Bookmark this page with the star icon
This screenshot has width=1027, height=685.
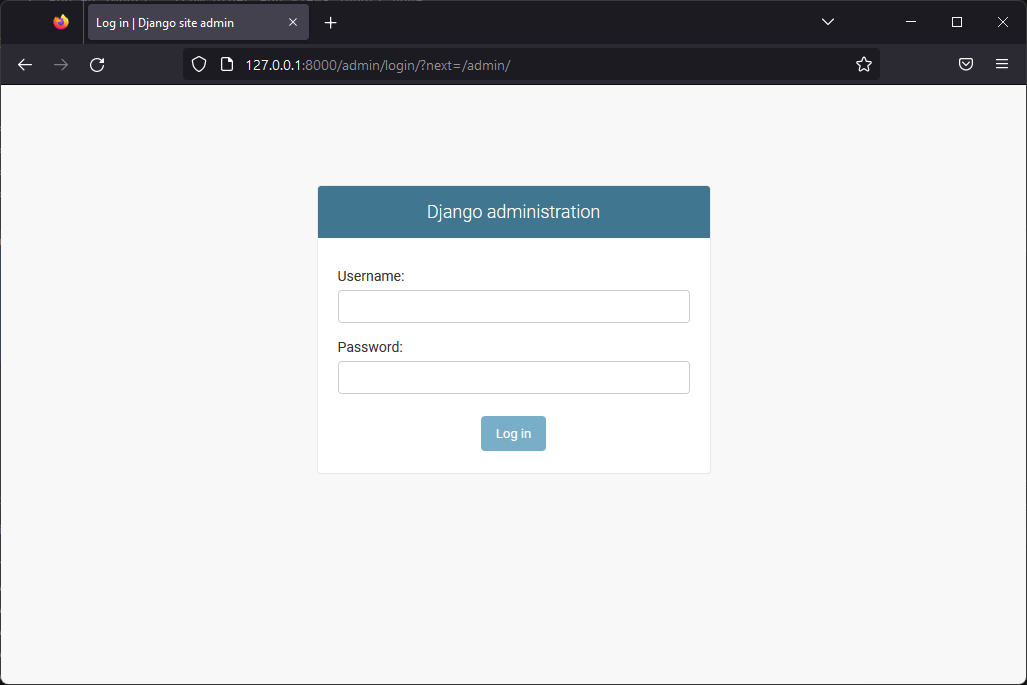tap(863, 64)
